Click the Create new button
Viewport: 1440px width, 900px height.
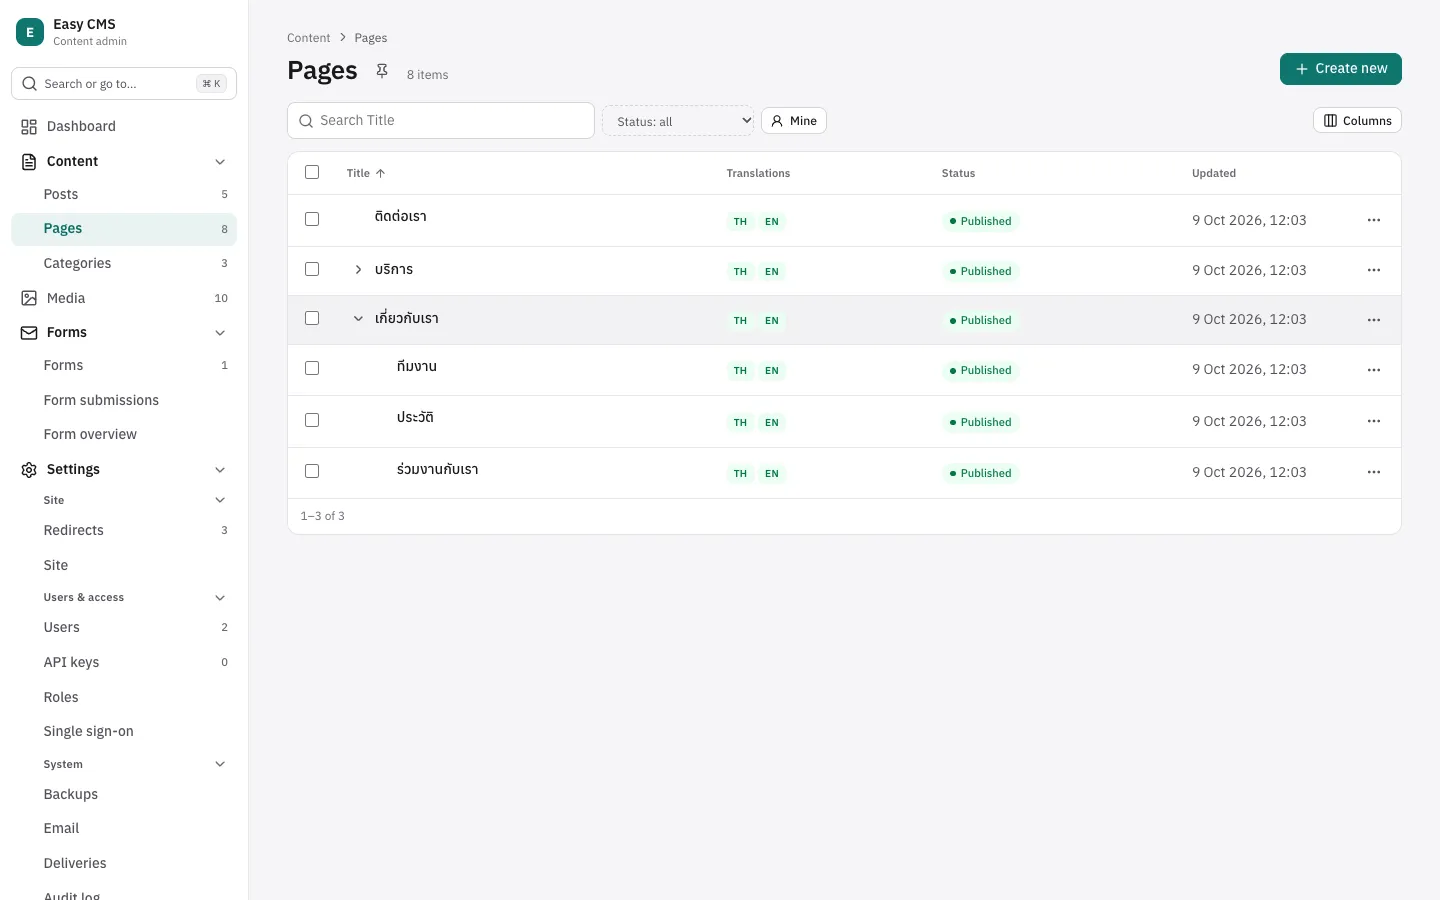coord(1341,69)
